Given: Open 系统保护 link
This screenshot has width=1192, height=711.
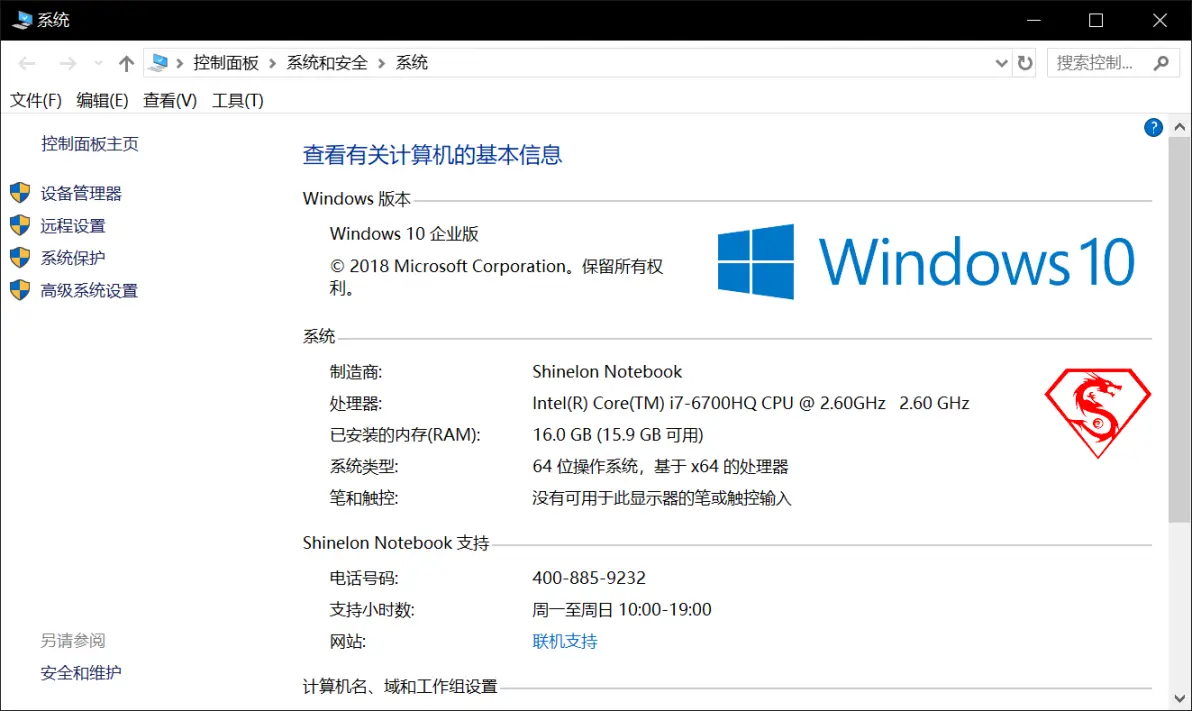Looking at the screenshot, I should (x=73, y=258).
